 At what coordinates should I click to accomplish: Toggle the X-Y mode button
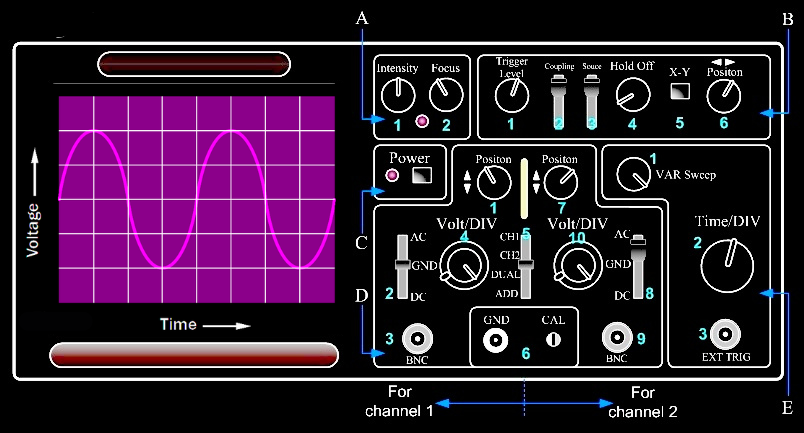click(x=680, y=93)
